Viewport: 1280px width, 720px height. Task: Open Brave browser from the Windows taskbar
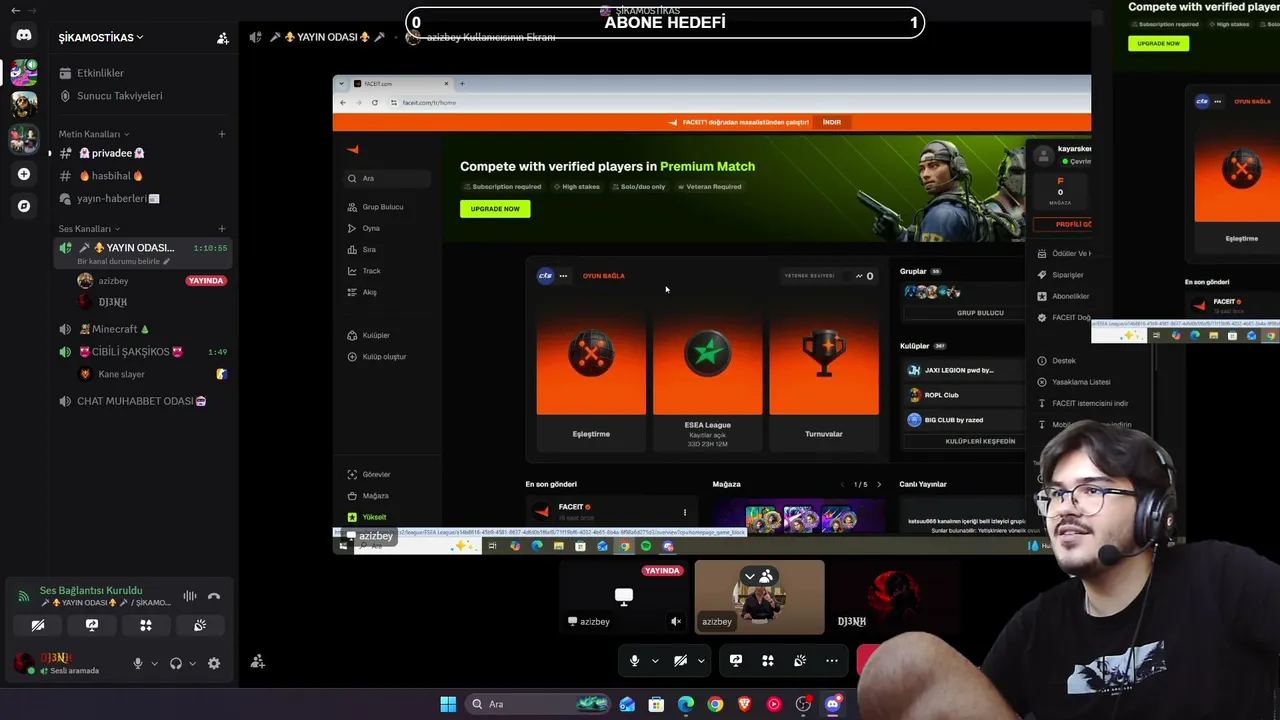(744, 704)
